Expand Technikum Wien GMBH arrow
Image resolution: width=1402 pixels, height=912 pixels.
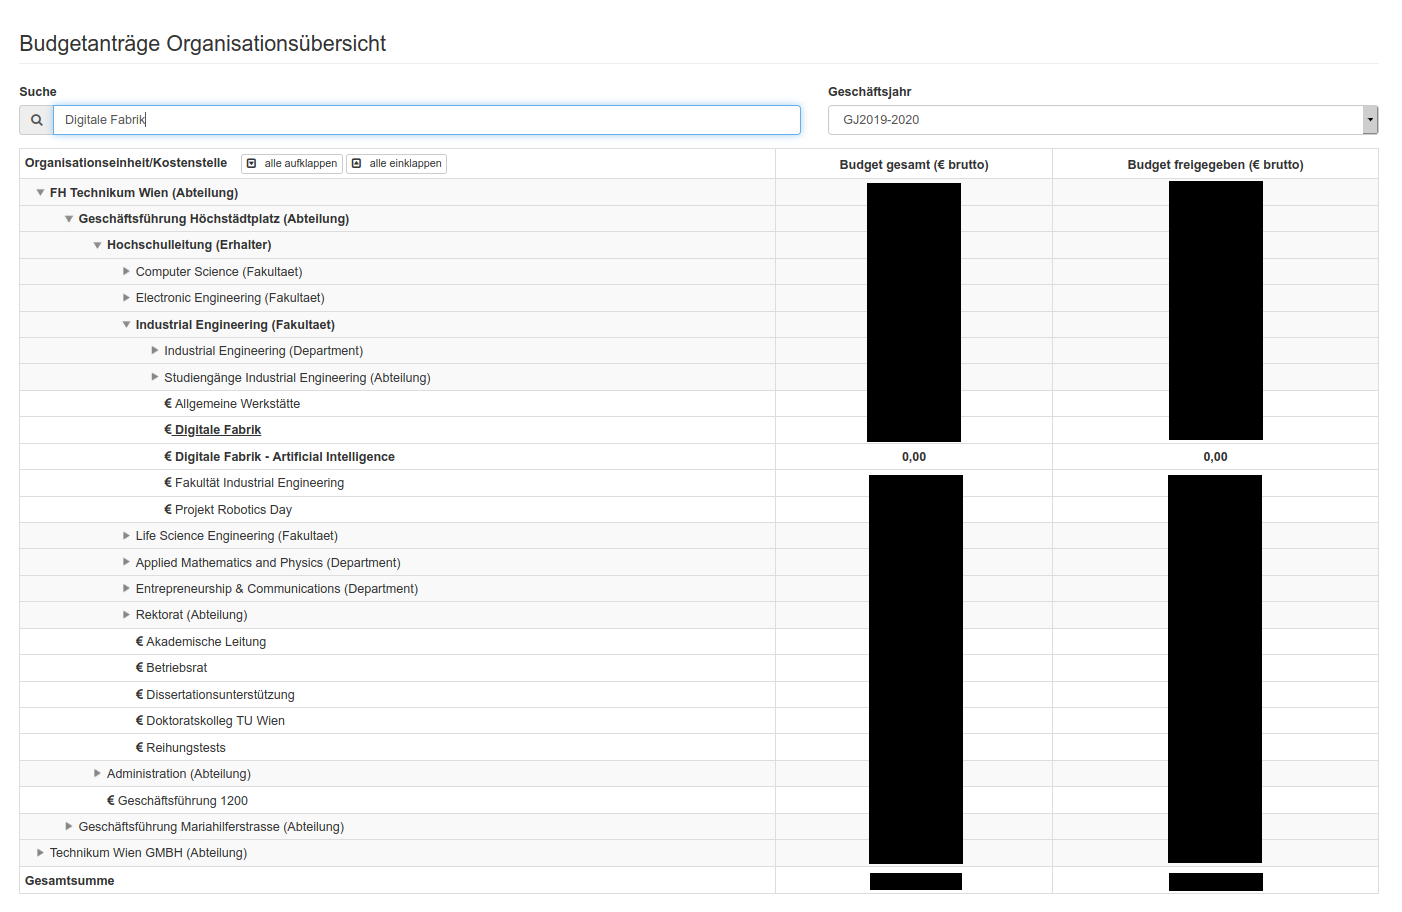[40, 853]
